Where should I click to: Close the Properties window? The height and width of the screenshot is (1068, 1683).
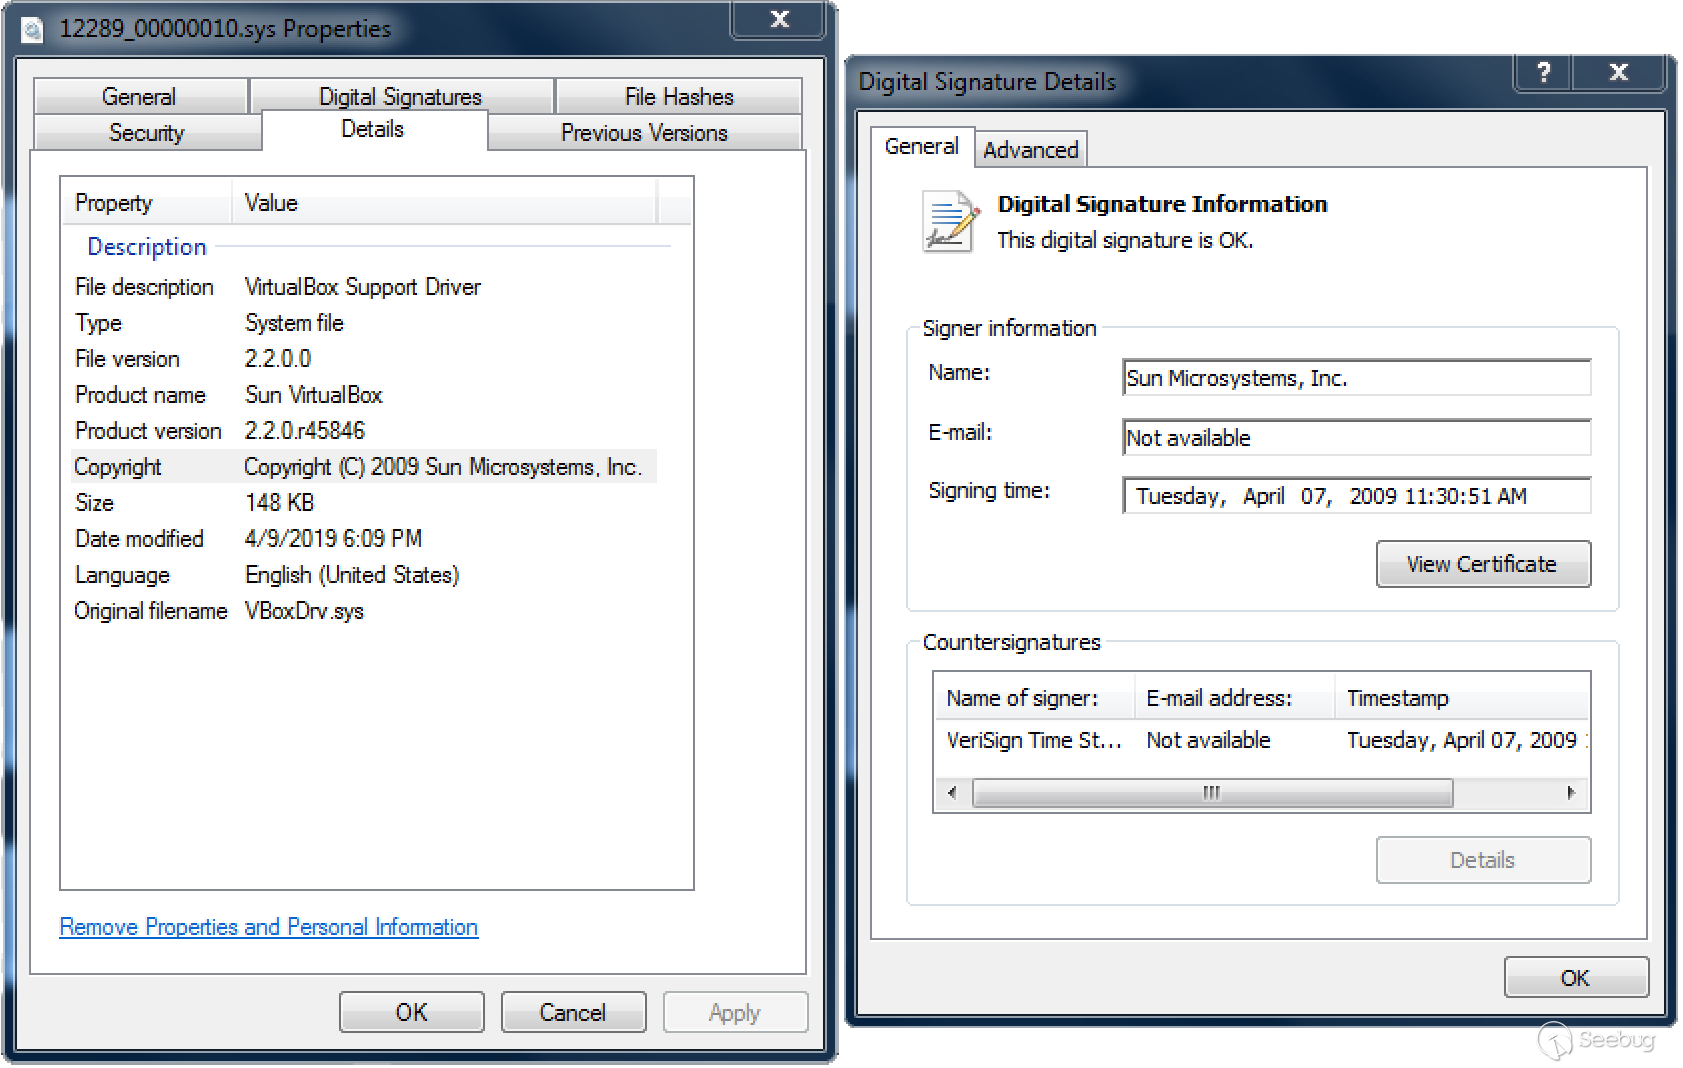pyautogui.click(x=780, y=19)
